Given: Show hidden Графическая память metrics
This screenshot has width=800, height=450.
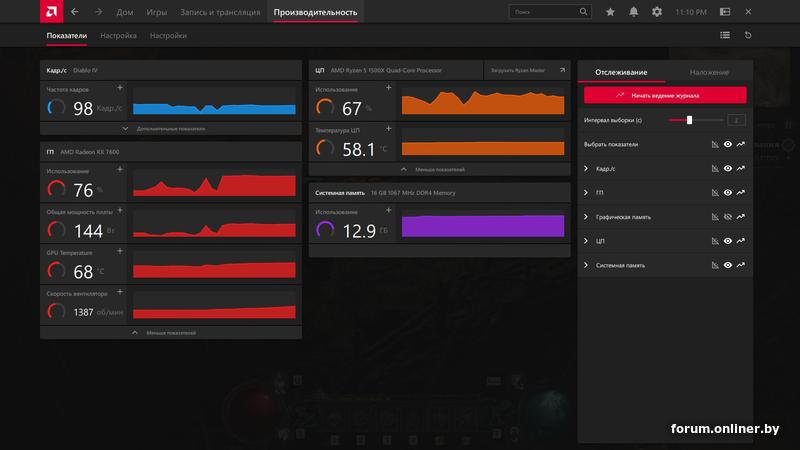Looking at the screenshot, I should tap(728, 217).
